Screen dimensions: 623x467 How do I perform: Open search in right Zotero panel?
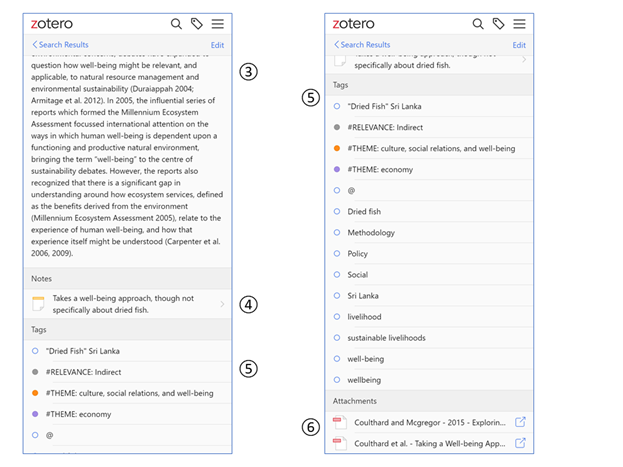[478, 24]
